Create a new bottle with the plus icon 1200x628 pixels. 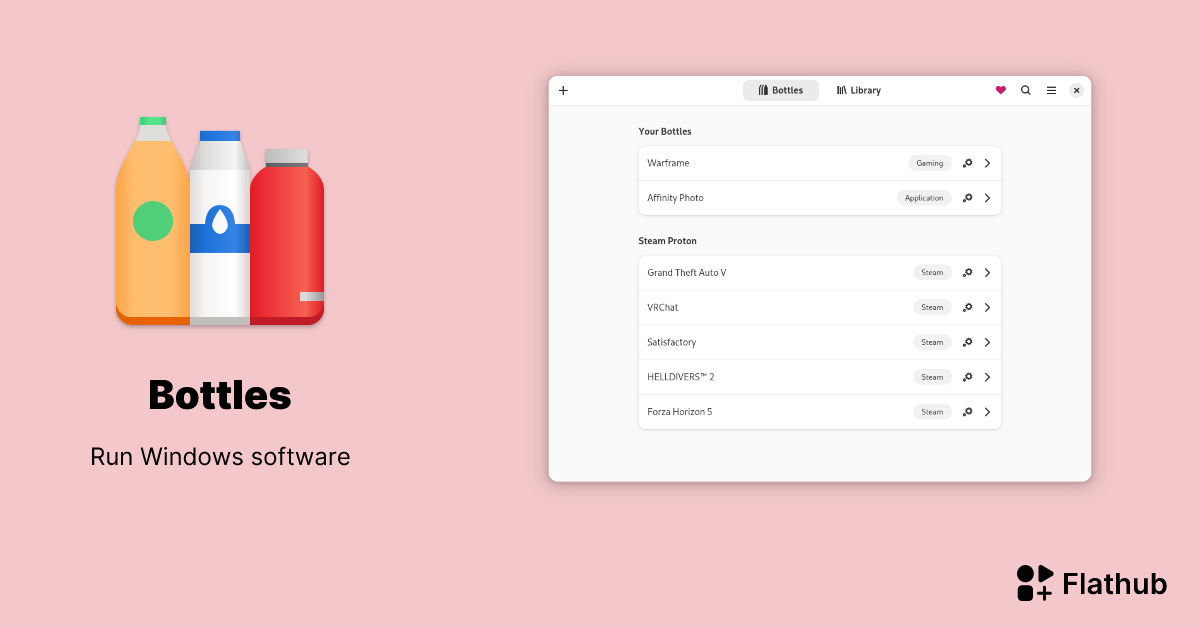pyautogui.click(x=563, y=90)
